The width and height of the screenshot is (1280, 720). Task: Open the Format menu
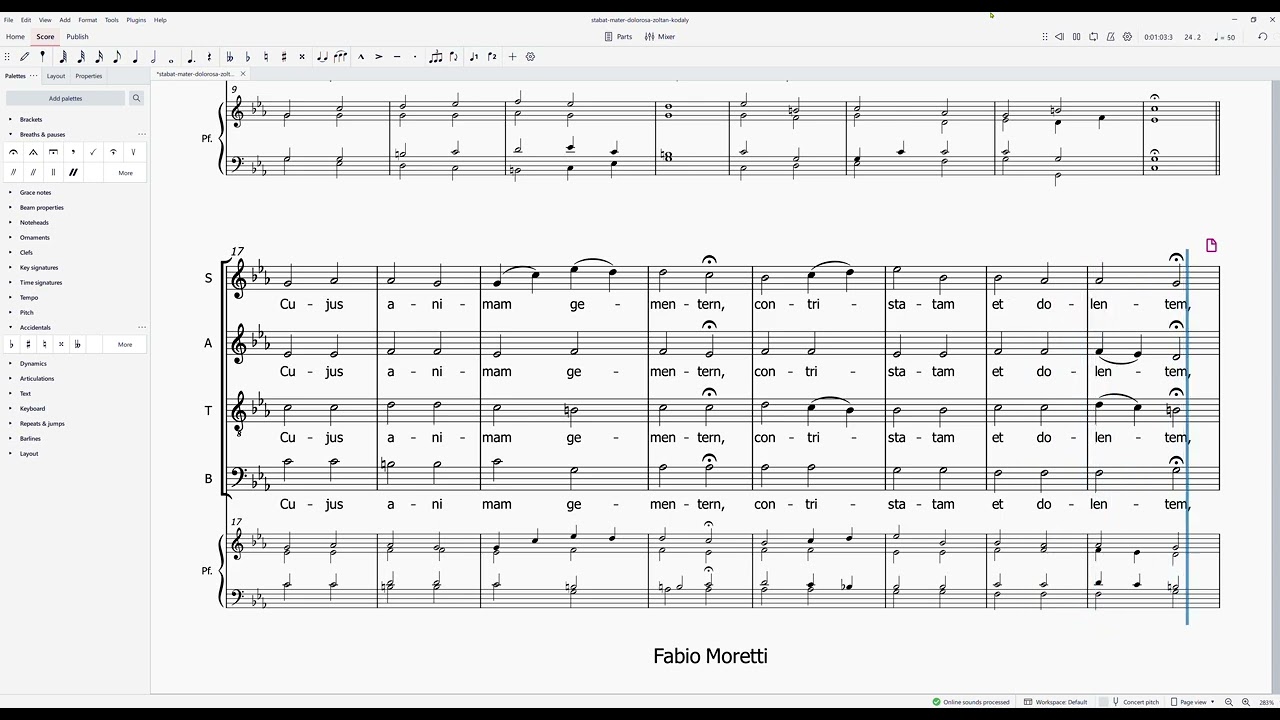click(x=88, y=20)
